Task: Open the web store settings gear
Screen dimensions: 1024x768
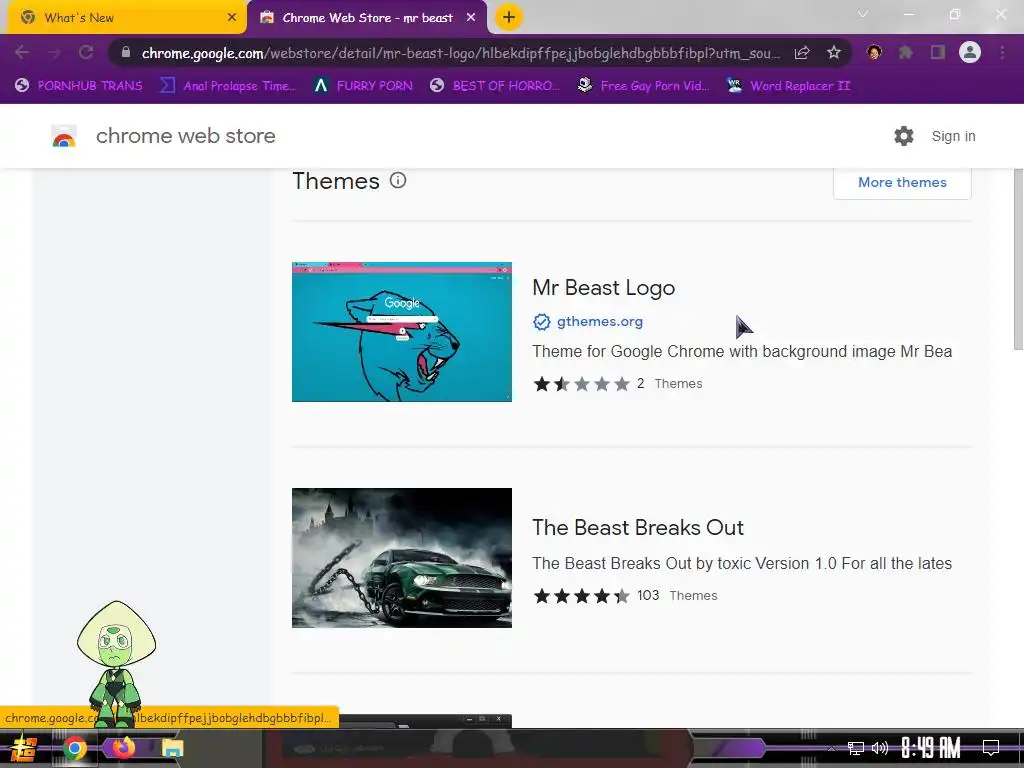Action: point(904,136)
